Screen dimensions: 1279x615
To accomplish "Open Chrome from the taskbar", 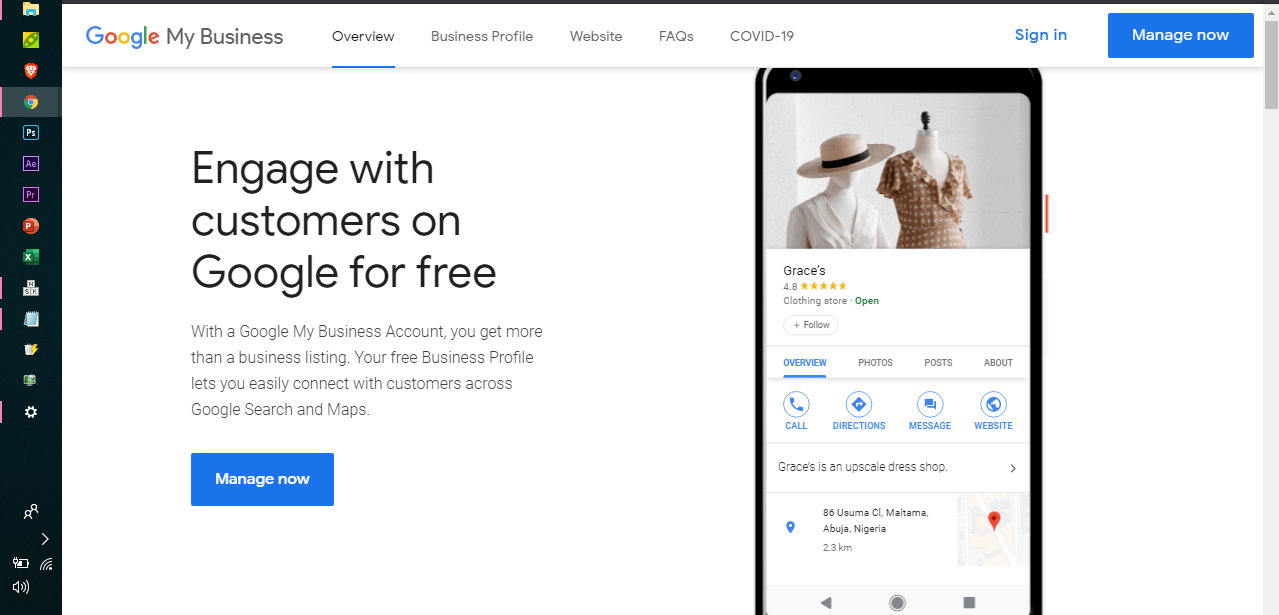I will tap(31, 102).
